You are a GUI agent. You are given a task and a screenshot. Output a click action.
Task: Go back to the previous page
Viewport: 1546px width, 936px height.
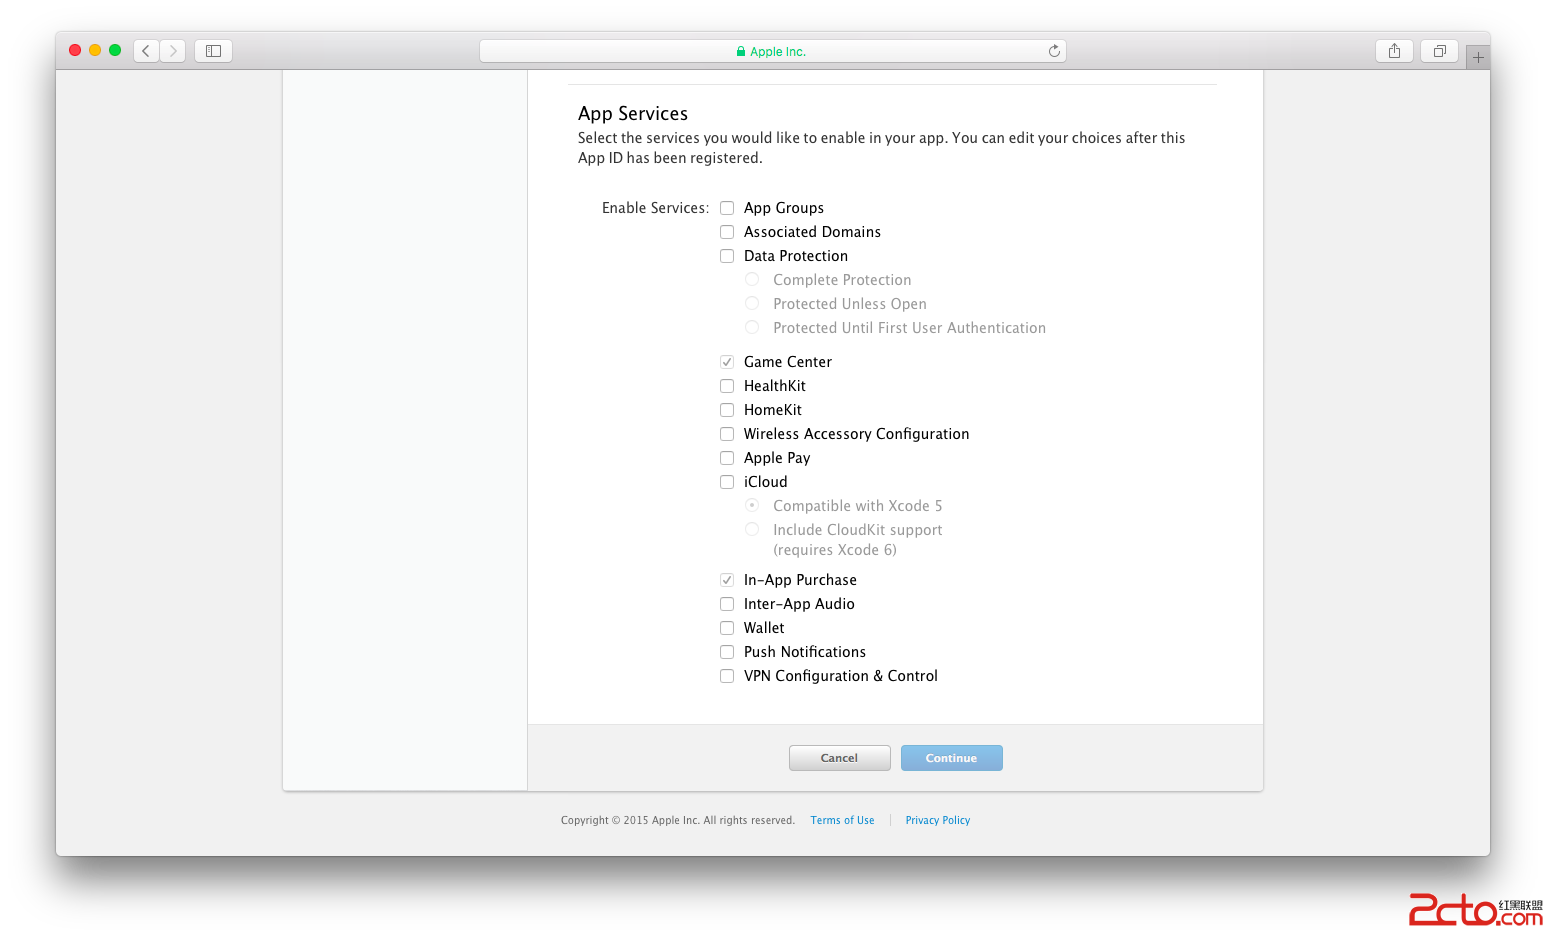pos(146,51)
